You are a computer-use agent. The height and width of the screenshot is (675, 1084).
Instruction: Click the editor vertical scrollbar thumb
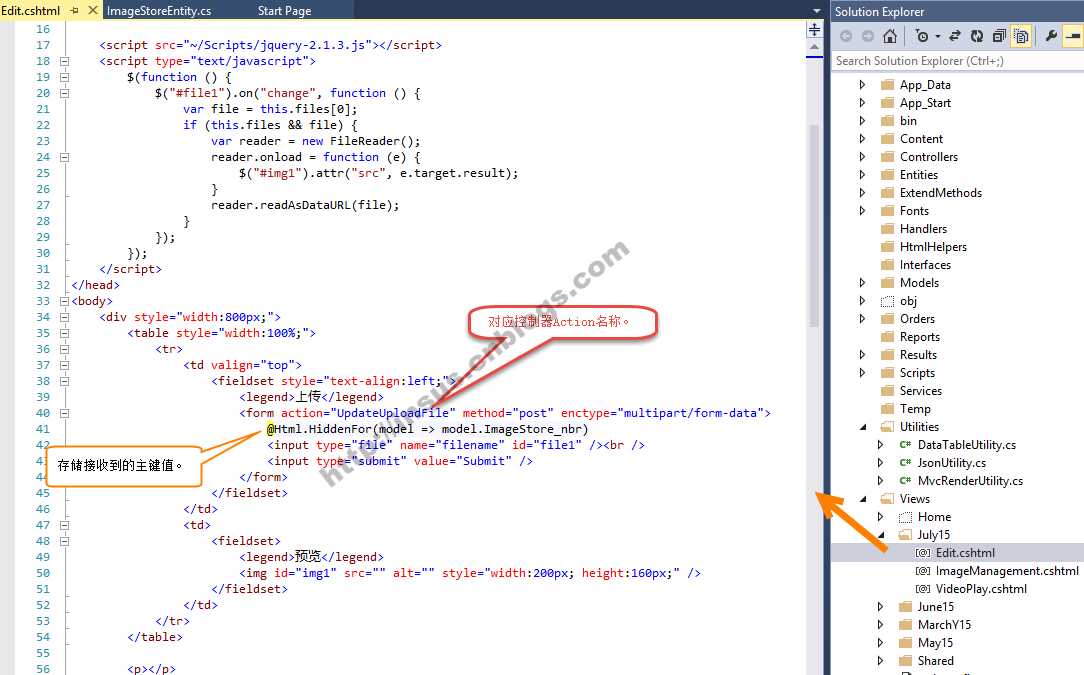point(814,225)
